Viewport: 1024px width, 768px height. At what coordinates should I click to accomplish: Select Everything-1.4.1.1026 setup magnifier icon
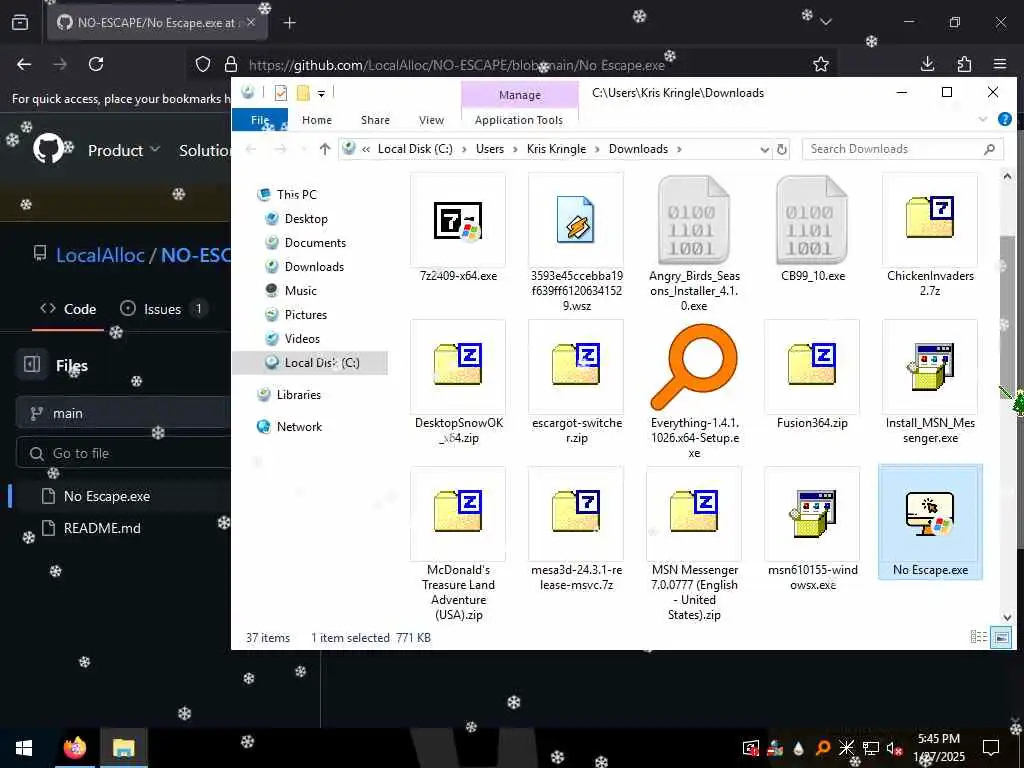694,366
